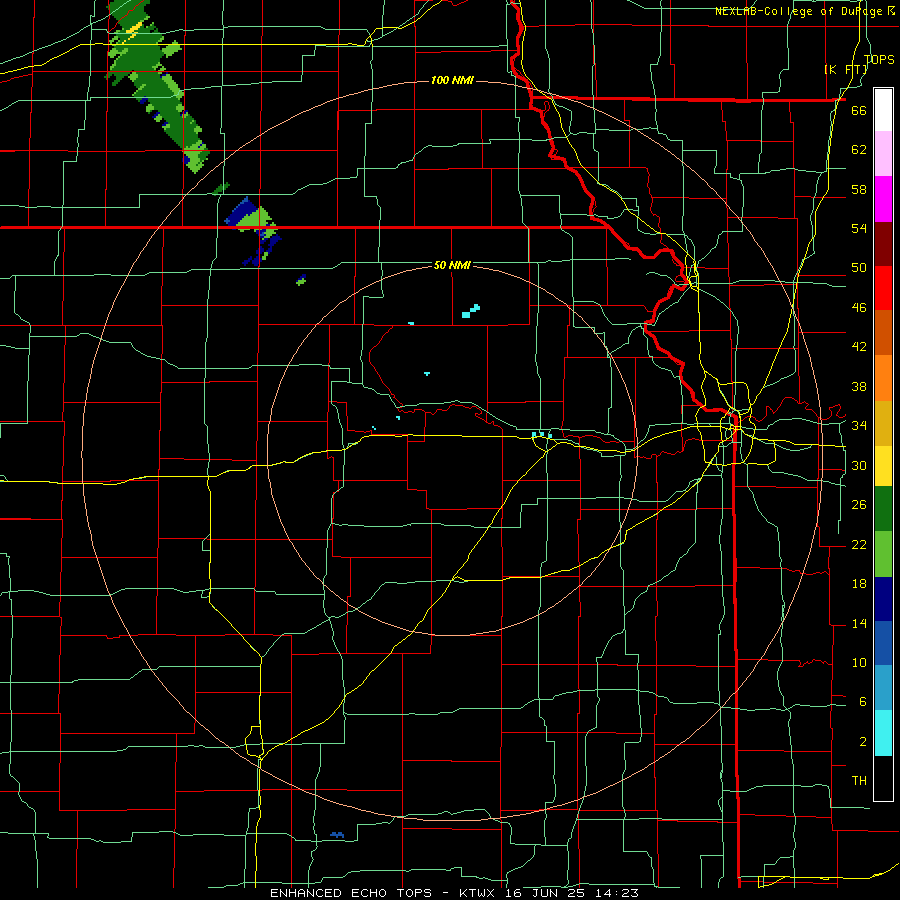Image resolution: width=900 pixels, height=900 pixels.
Task: Select the black TH threshold swatch
Action: click(x=883, y=778)
